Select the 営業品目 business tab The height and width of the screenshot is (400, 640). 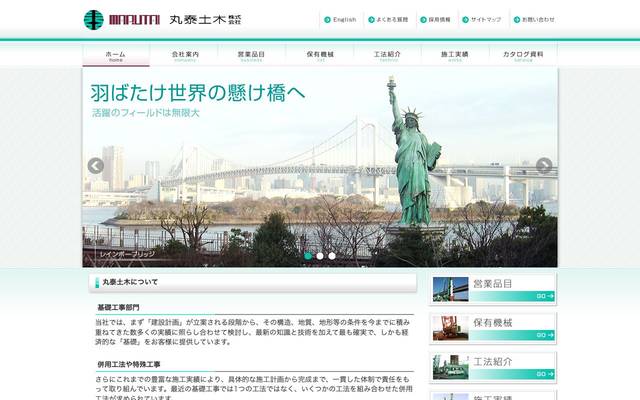click(x=251, y=56)
